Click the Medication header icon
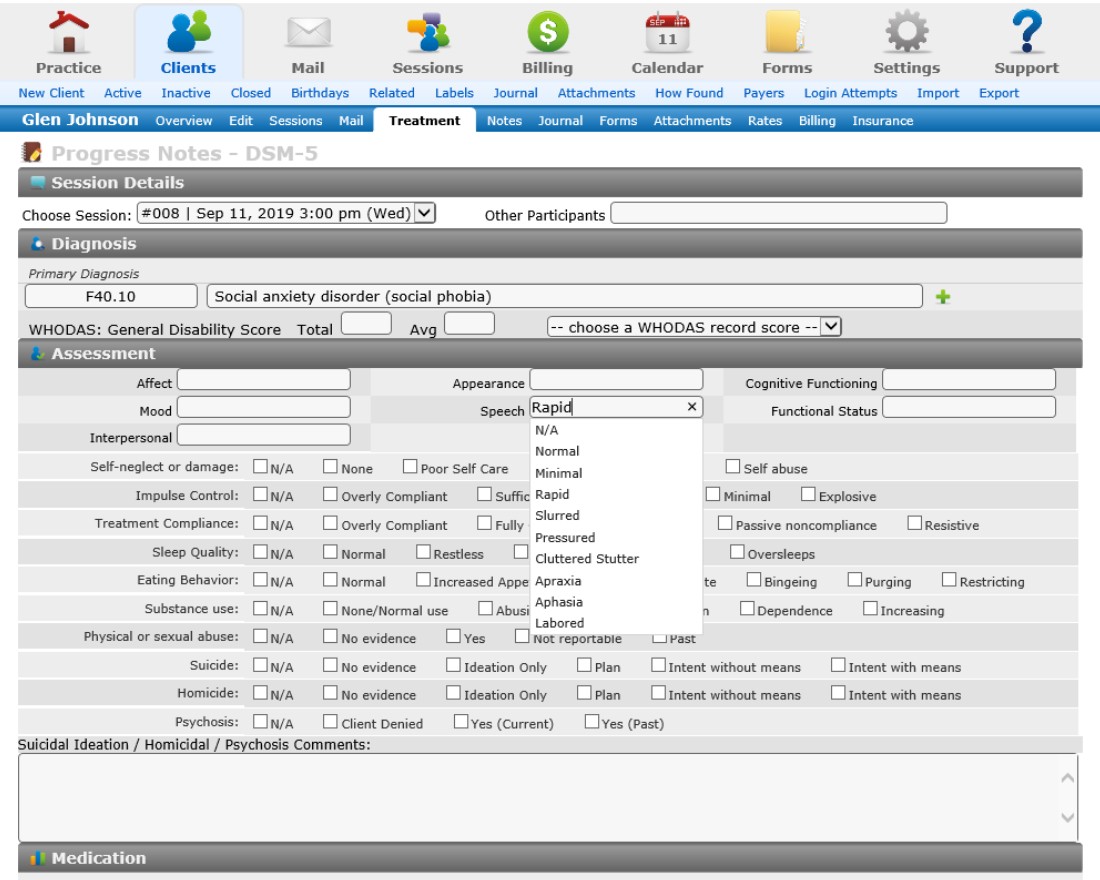This screenshot has height=880, width=1100. coord(38,858)
